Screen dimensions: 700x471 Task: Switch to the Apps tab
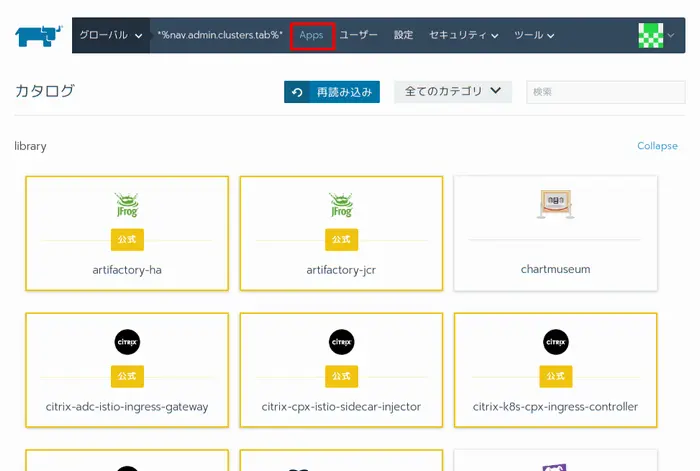(311, 35)
